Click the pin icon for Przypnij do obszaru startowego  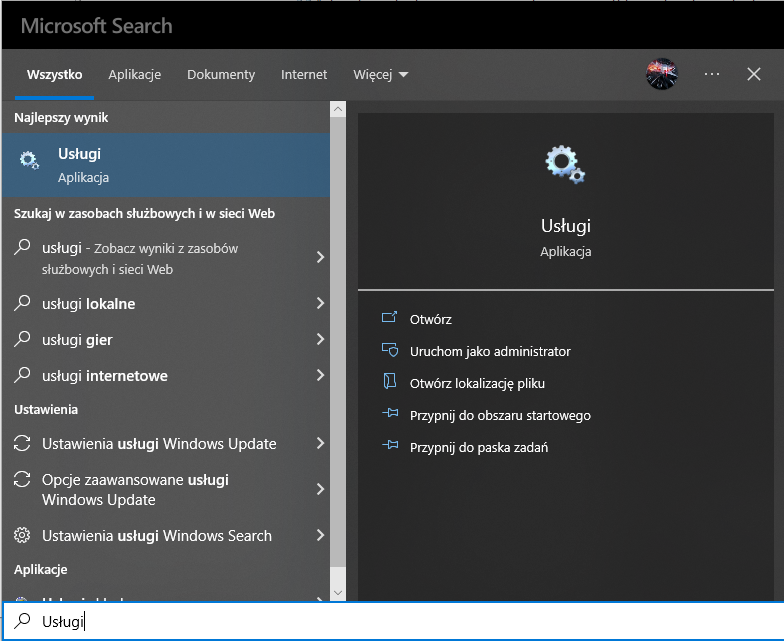pyautogui.click(x=390, y=414)
